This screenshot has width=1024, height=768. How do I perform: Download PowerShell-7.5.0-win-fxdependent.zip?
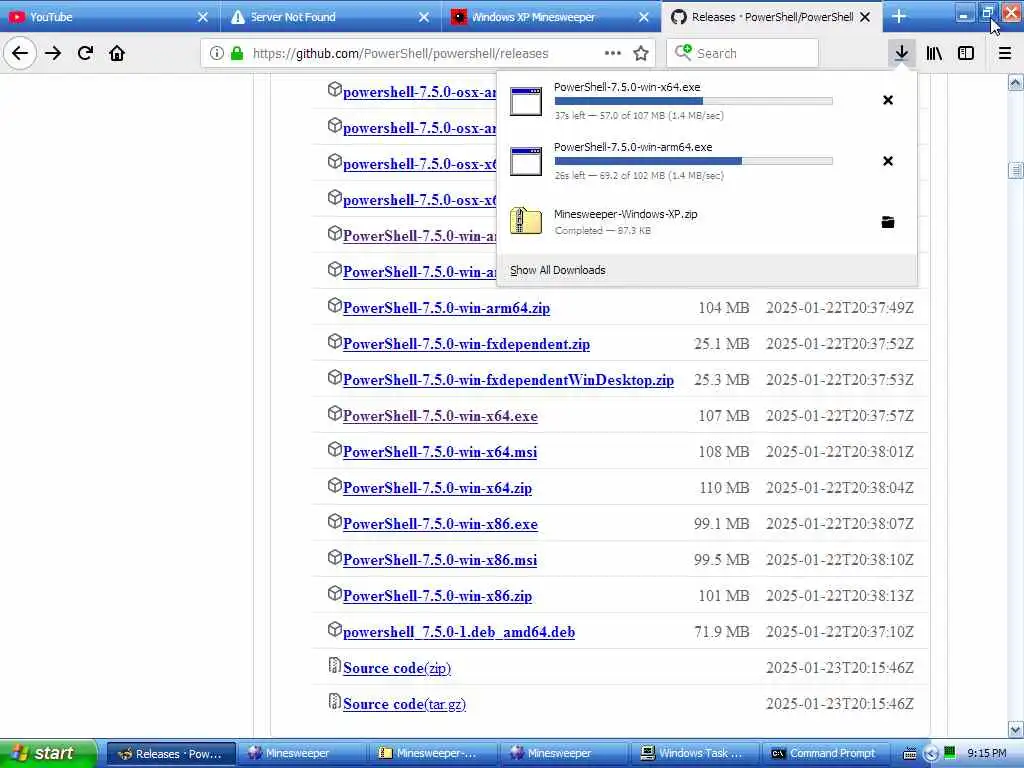click(x=466, y=344)
